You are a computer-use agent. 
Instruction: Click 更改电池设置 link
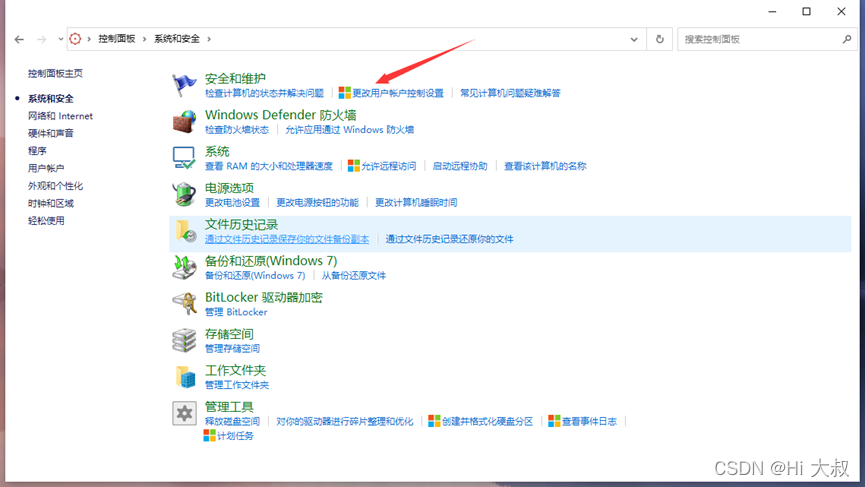(232, 202)
